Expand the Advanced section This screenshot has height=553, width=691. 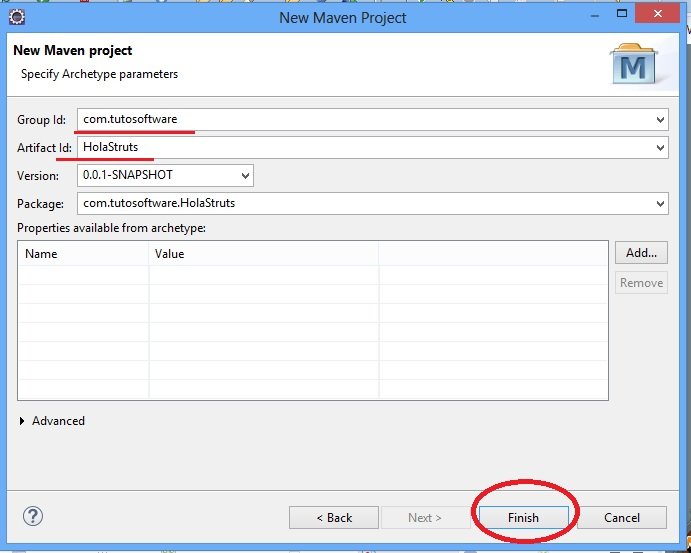point(22,421)
